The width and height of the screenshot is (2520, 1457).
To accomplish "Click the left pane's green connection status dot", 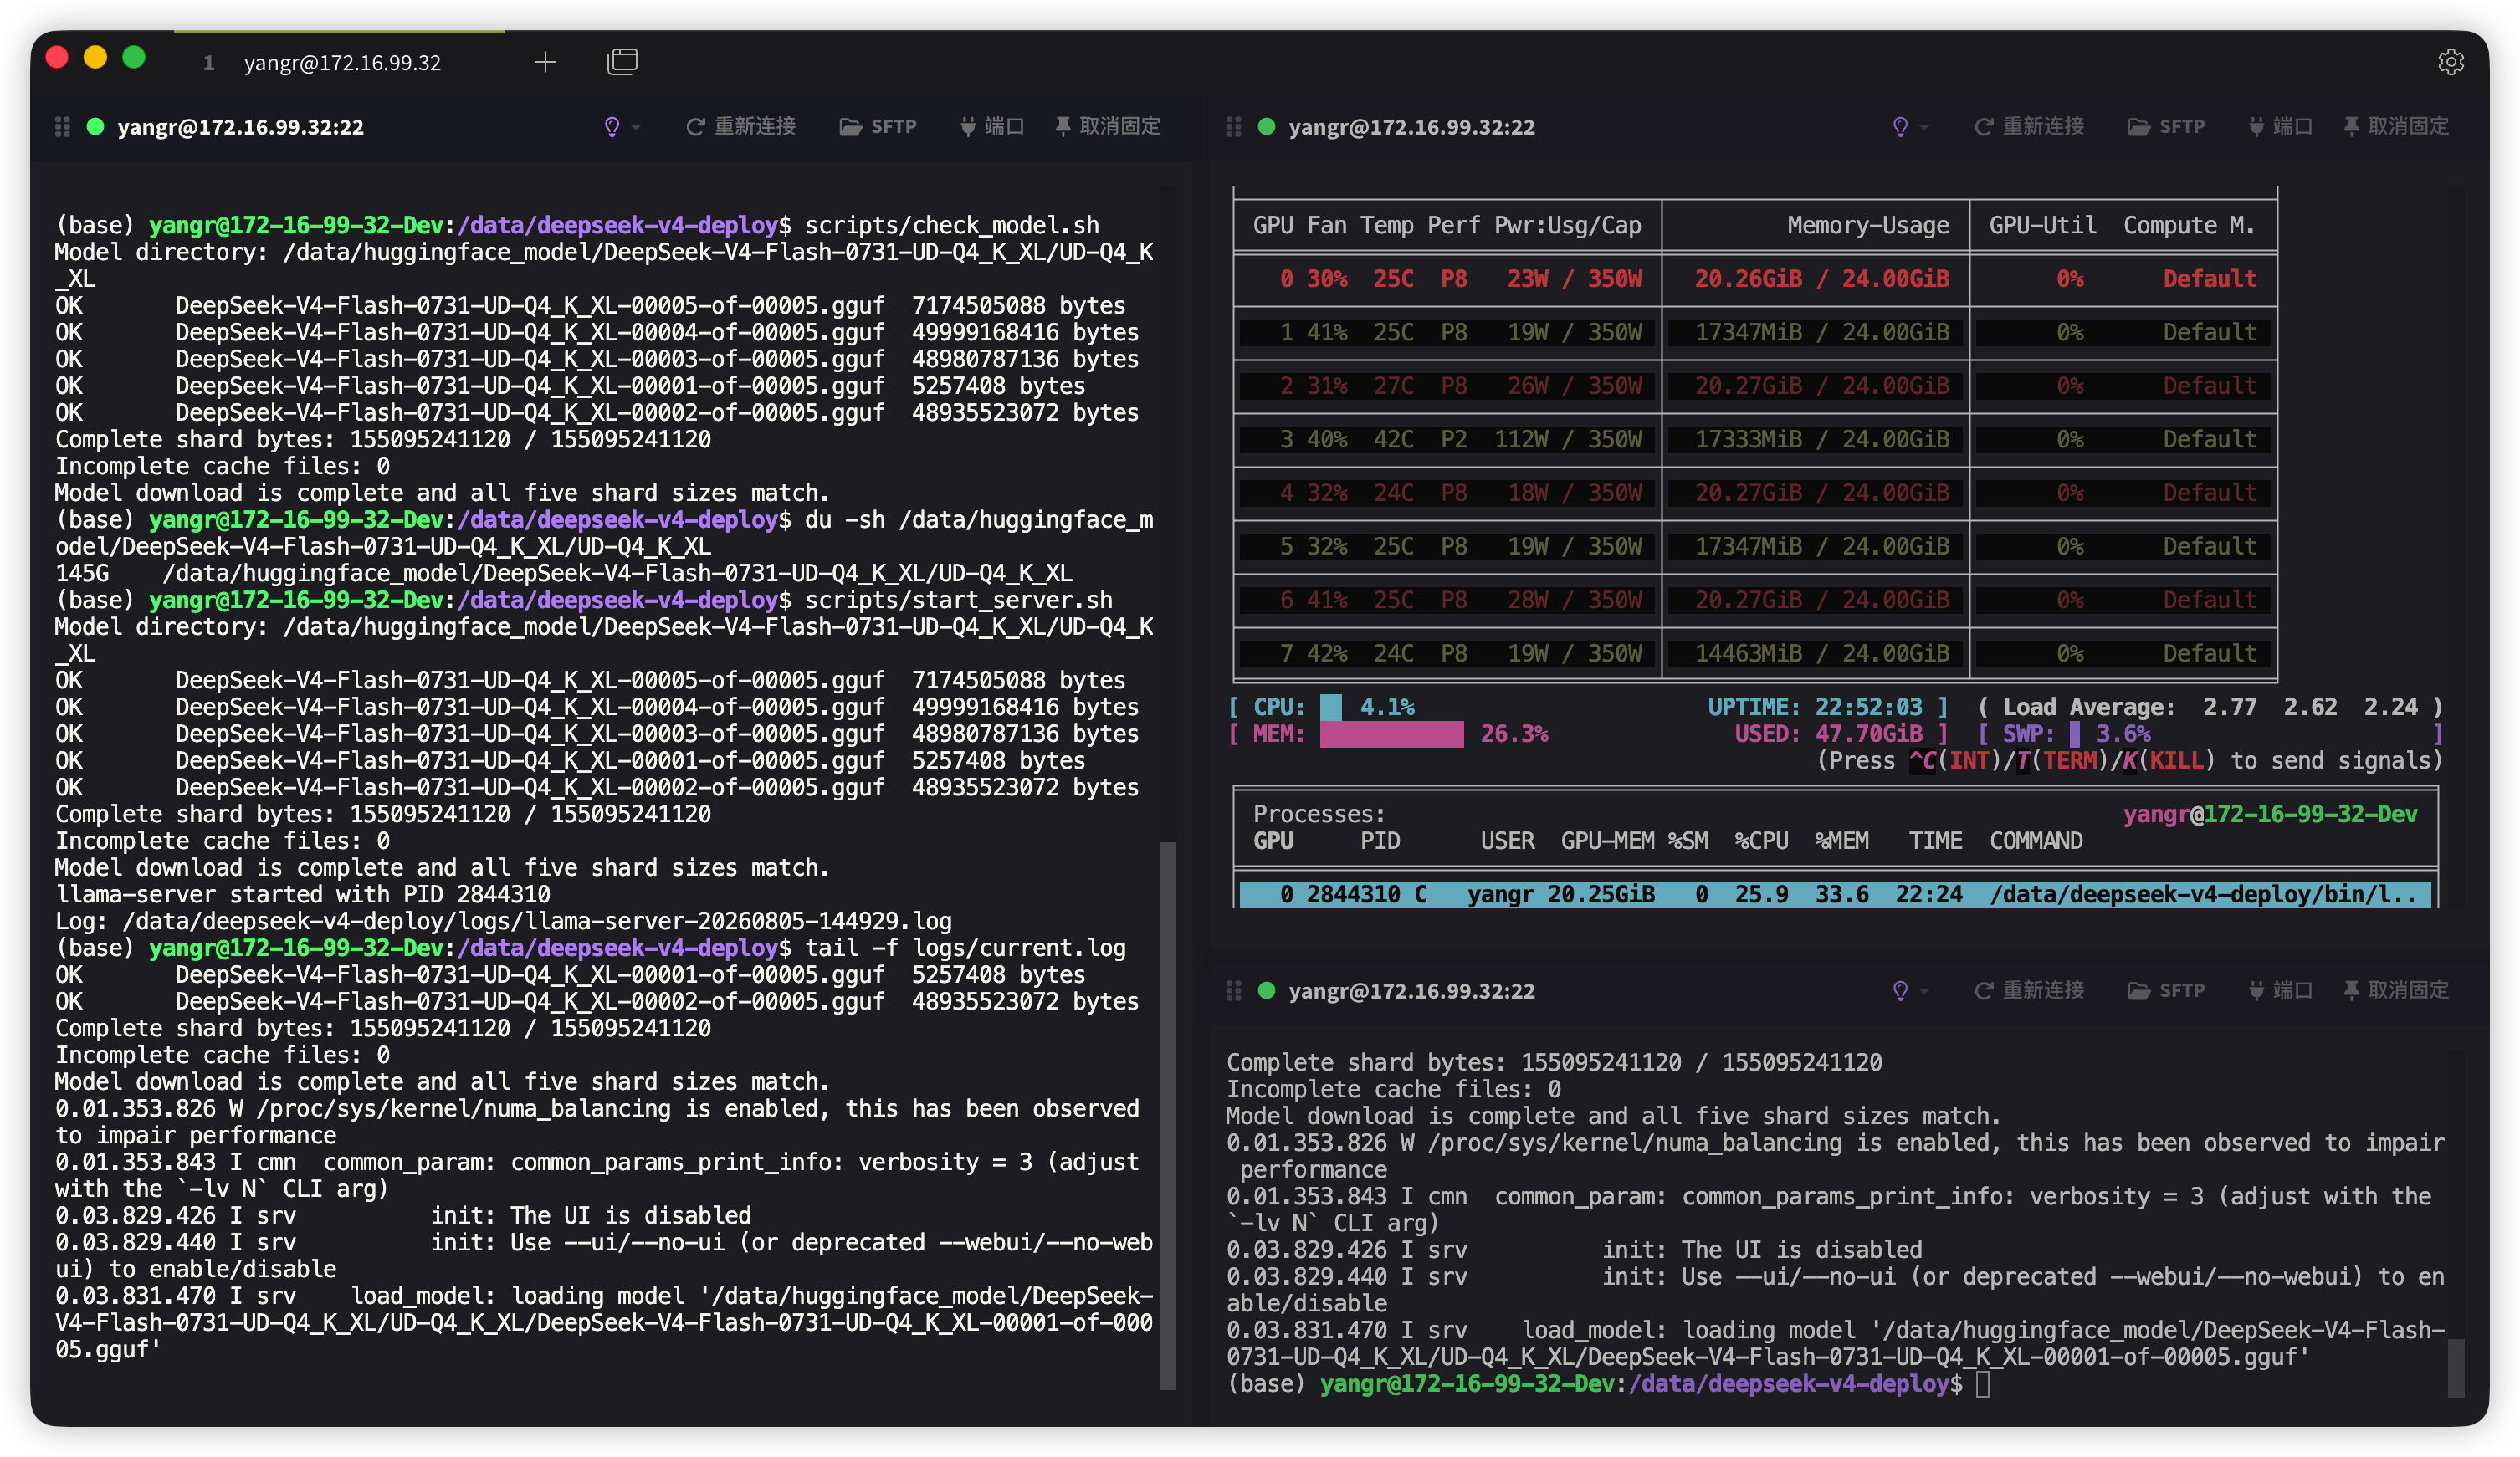I will click(x=96, y=127).
